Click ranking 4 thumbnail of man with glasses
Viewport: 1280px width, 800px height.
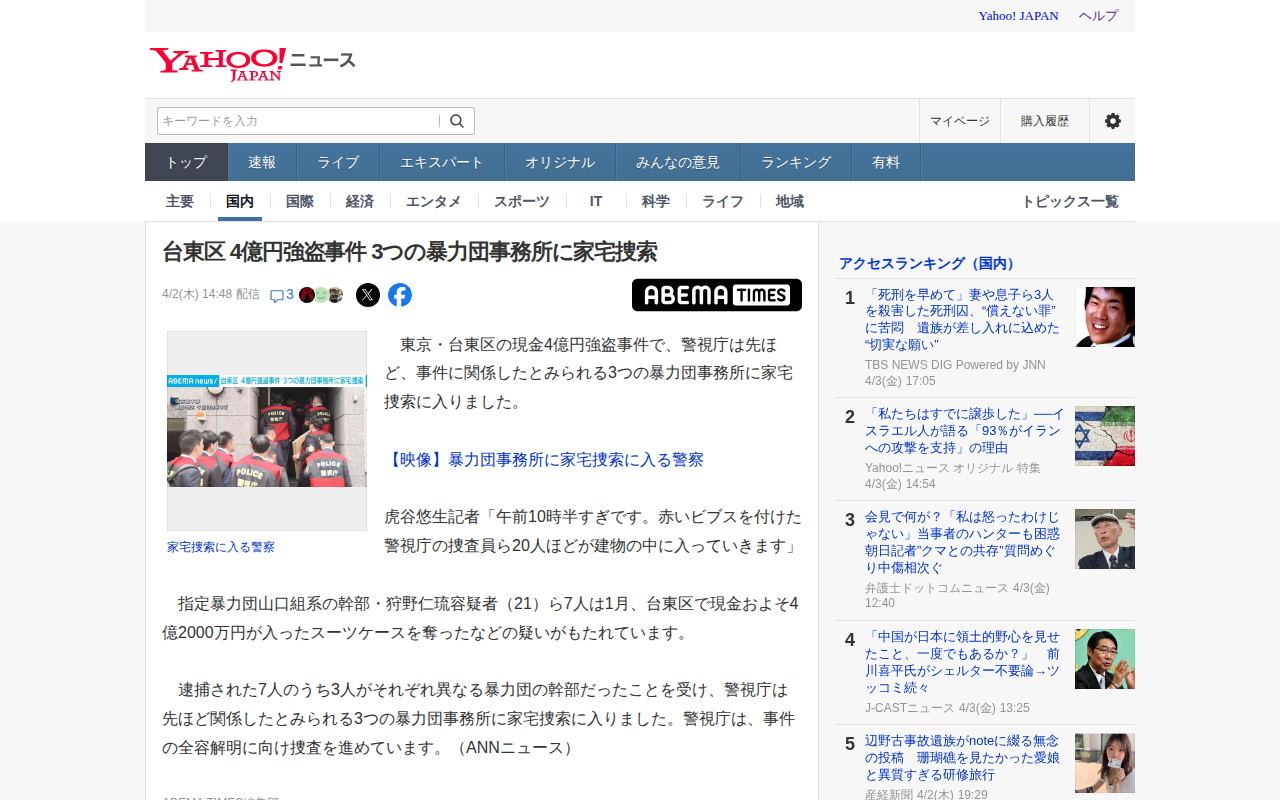click(1105, 659)
